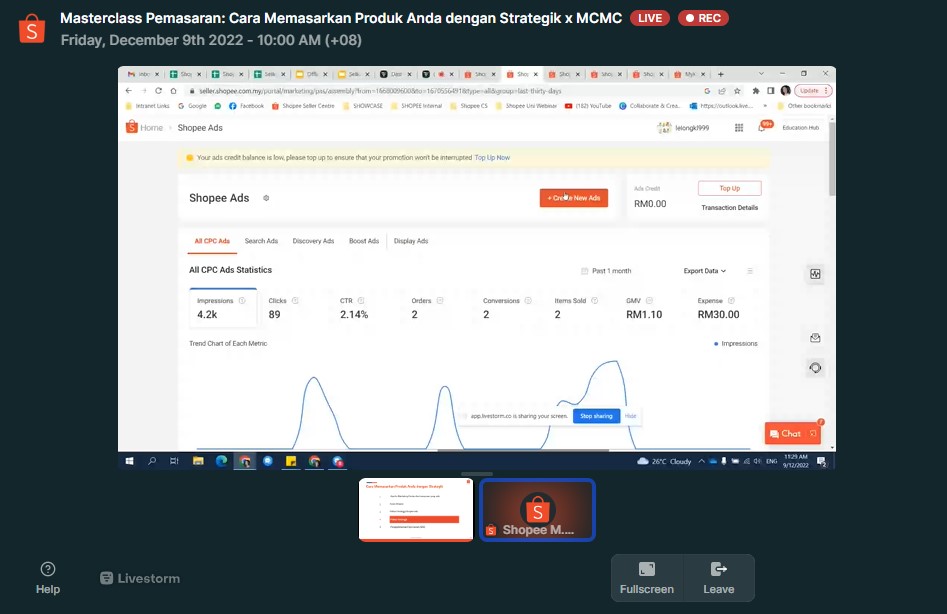This screenshot has width=947, height=614.
Task: Open the Facebook bookmark
Action: tap(246, 106)
